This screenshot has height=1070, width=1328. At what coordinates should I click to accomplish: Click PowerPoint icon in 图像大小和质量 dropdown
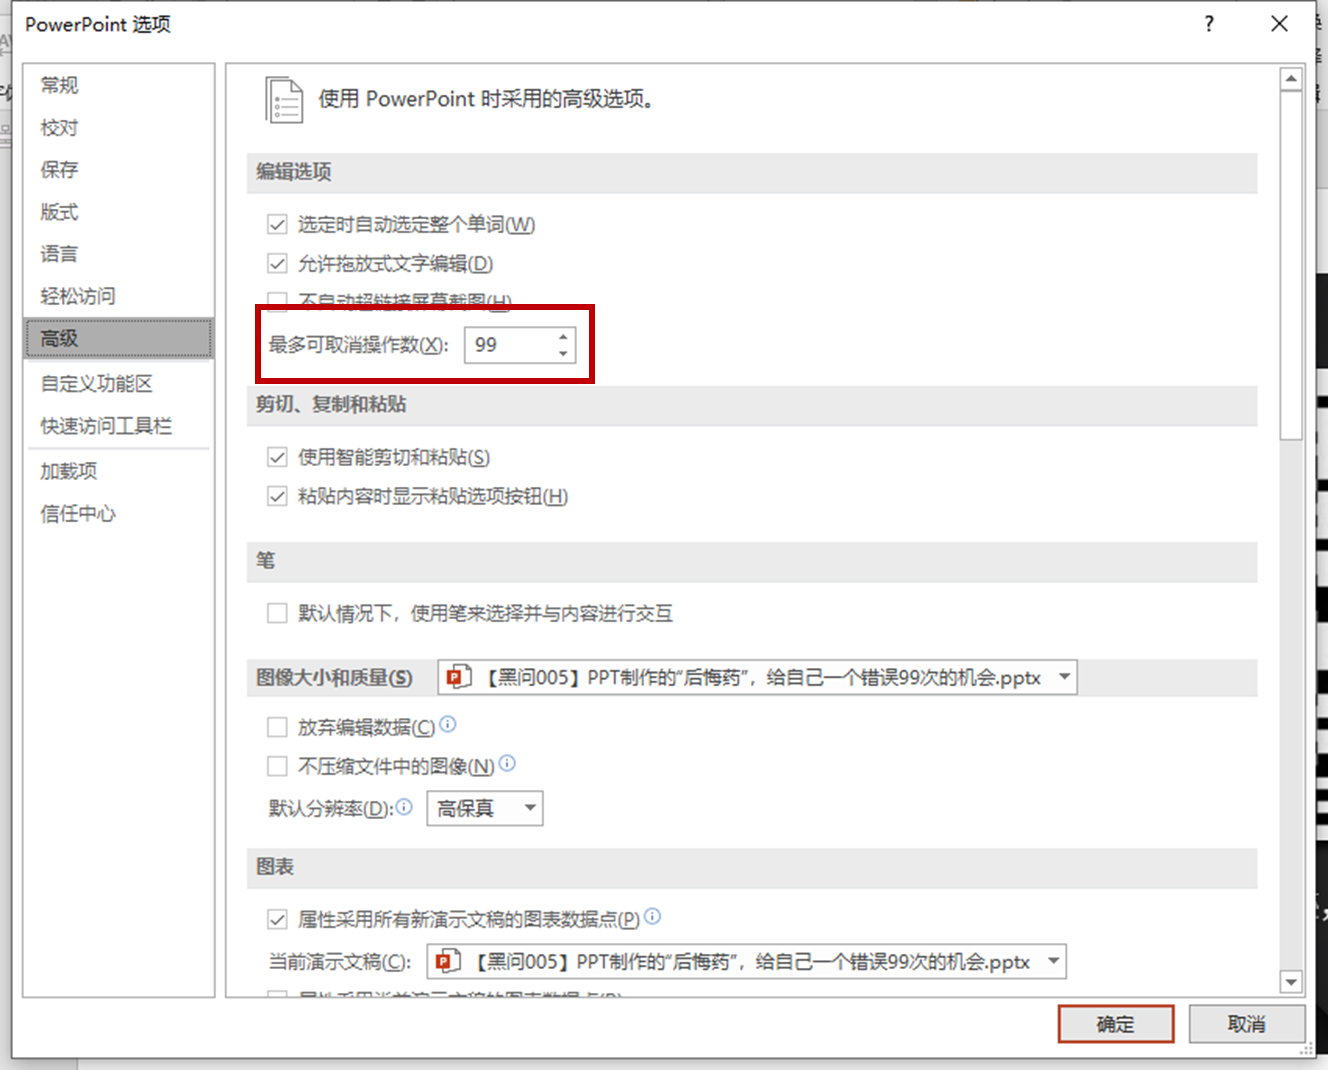[459, 677]
